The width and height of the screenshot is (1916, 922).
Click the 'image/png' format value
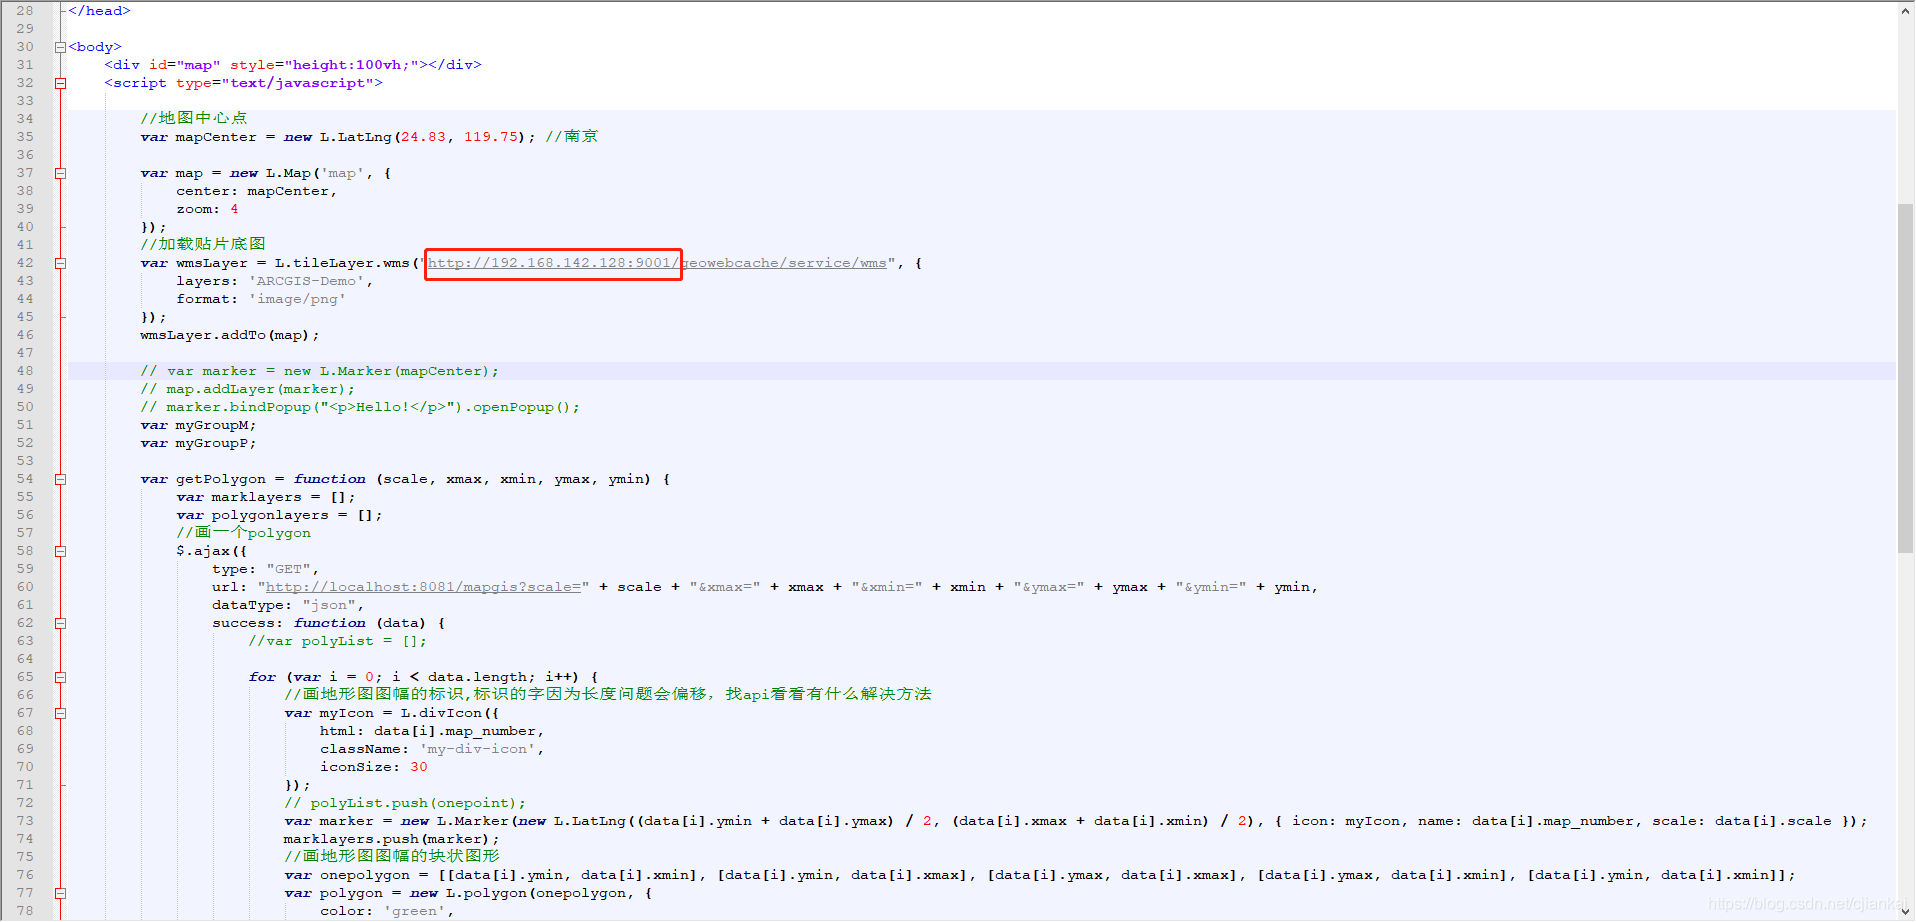pos(297,299)
